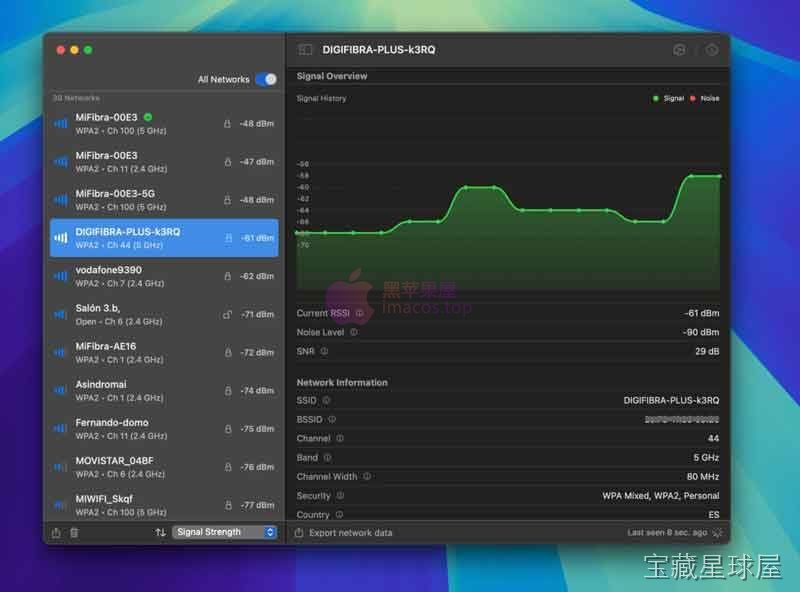Image resolution: width=800 pixels, height=592 pixels.
Task: Select the Asindromai network
Action: point(164,390)
